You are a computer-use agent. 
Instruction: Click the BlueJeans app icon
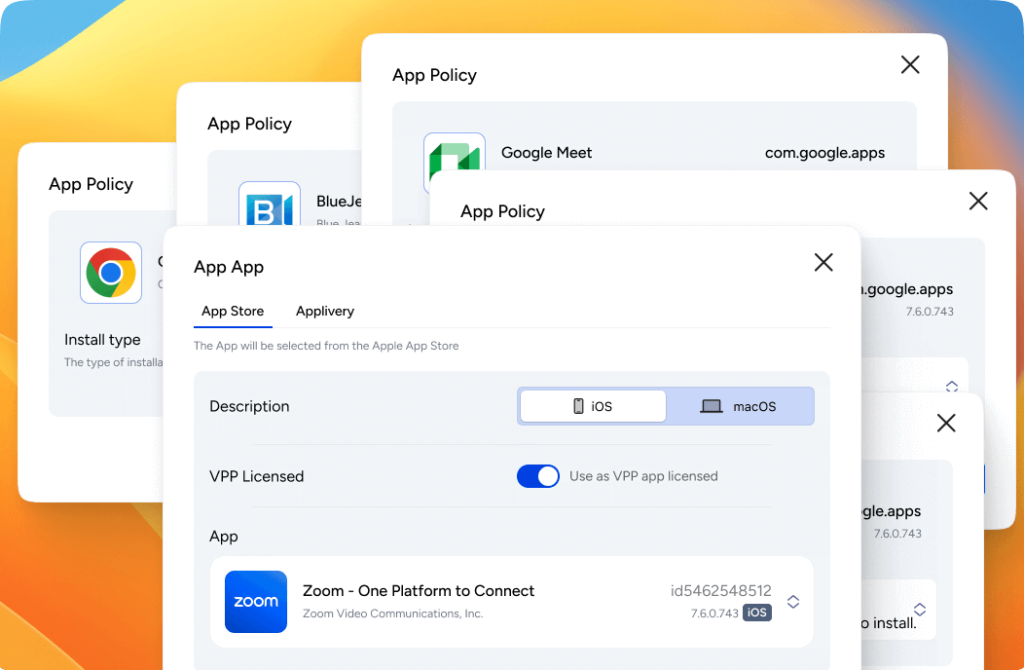pos(269,207)
